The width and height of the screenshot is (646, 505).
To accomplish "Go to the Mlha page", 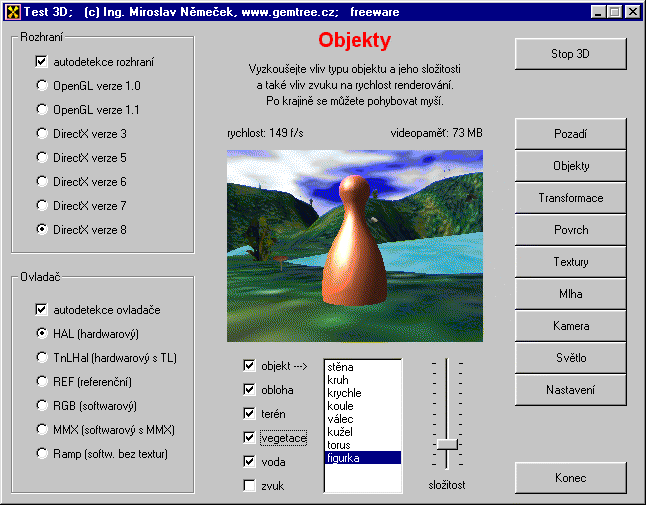I will point(570,294).
